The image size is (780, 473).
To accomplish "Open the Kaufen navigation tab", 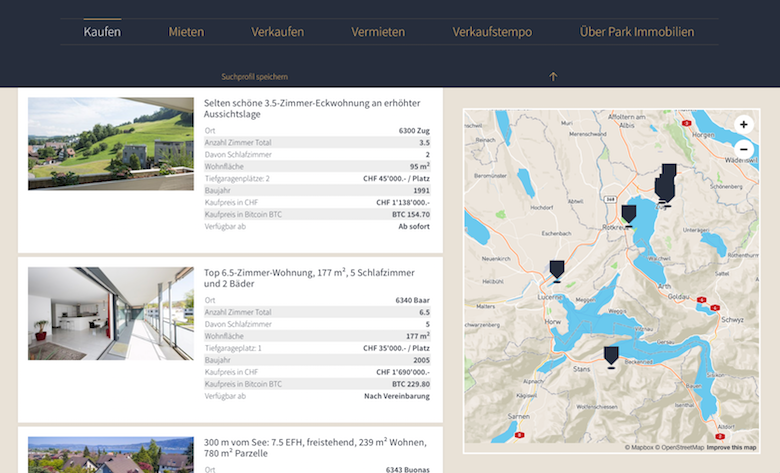I will (x=102, y=32).
